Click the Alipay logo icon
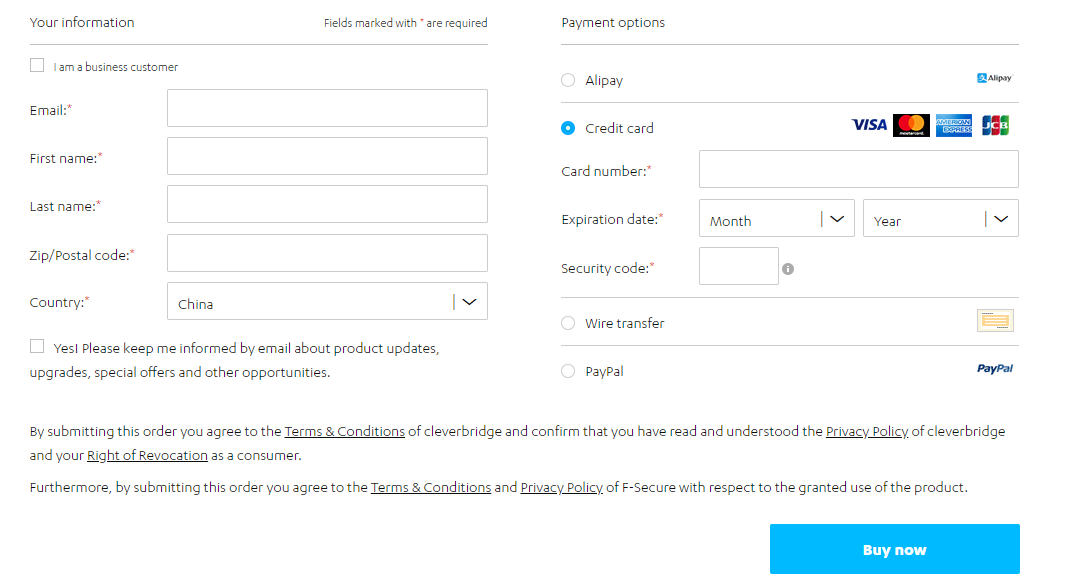 tap(995, 78)
